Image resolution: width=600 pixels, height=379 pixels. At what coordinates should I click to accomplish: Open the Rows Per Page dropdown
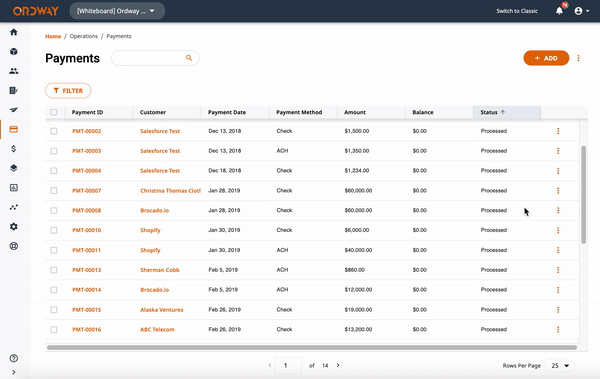[x=559, y=366]
